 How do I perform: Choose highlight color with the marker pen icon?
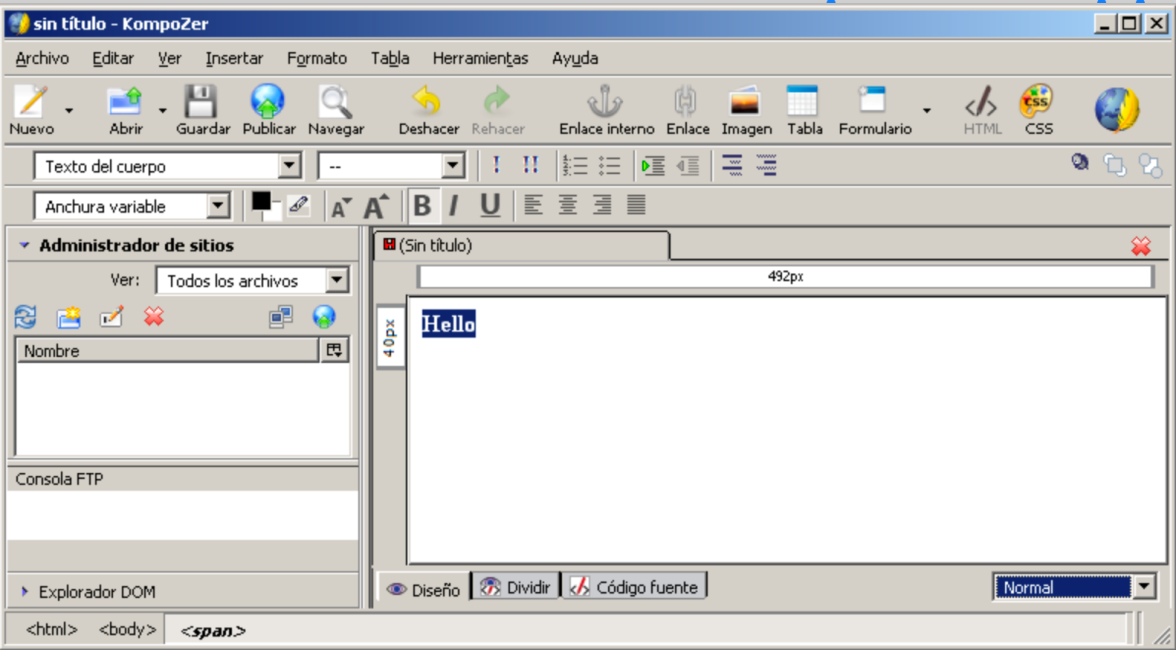(298, 205)
